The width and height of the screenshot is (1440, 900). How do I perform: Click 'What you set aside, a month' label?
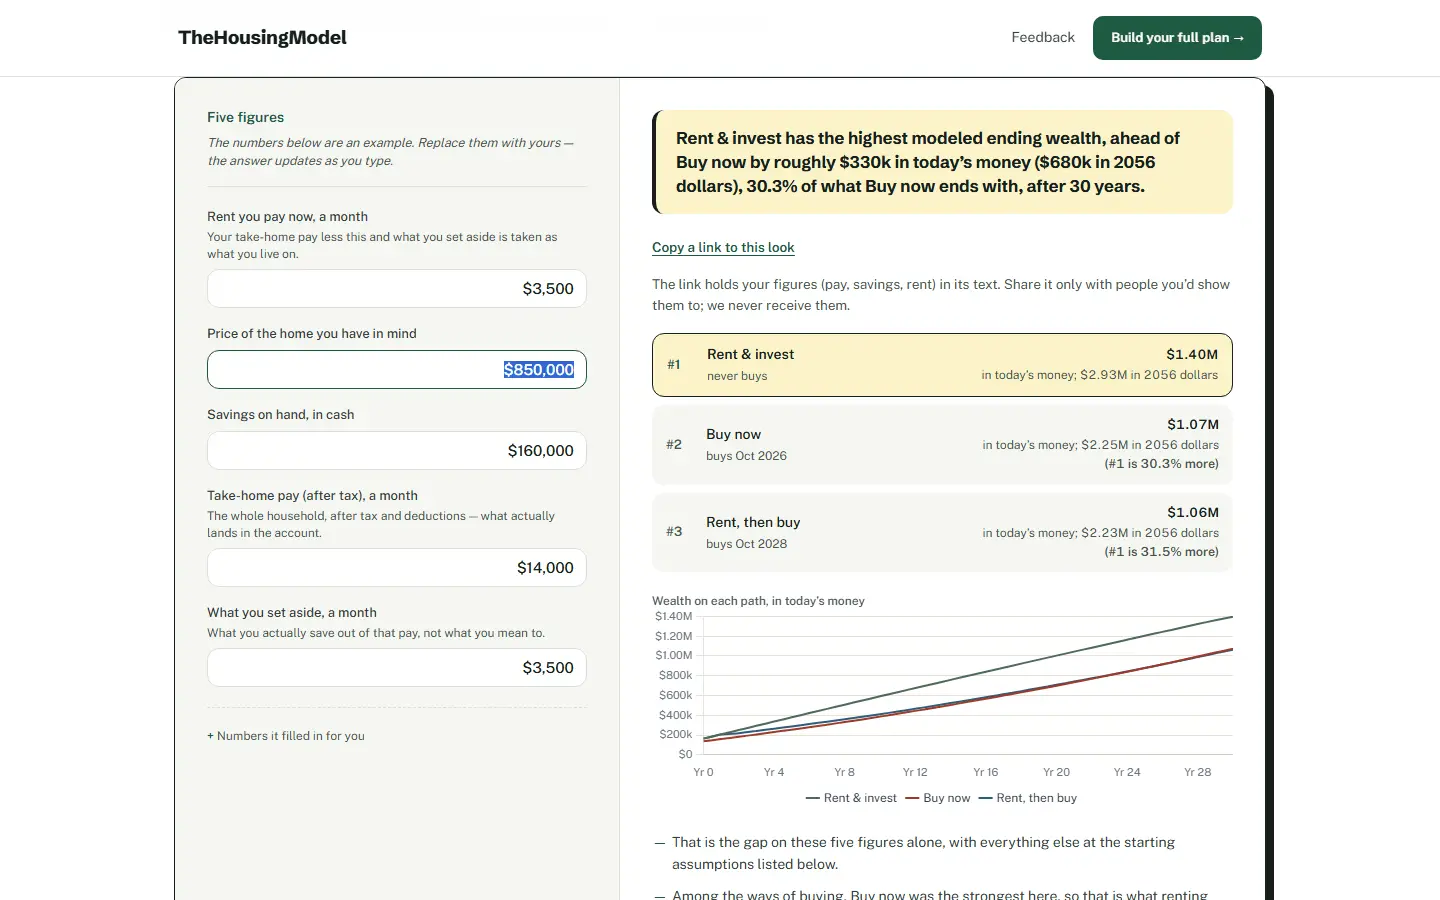pyautogui.click(x=292, y=613)
